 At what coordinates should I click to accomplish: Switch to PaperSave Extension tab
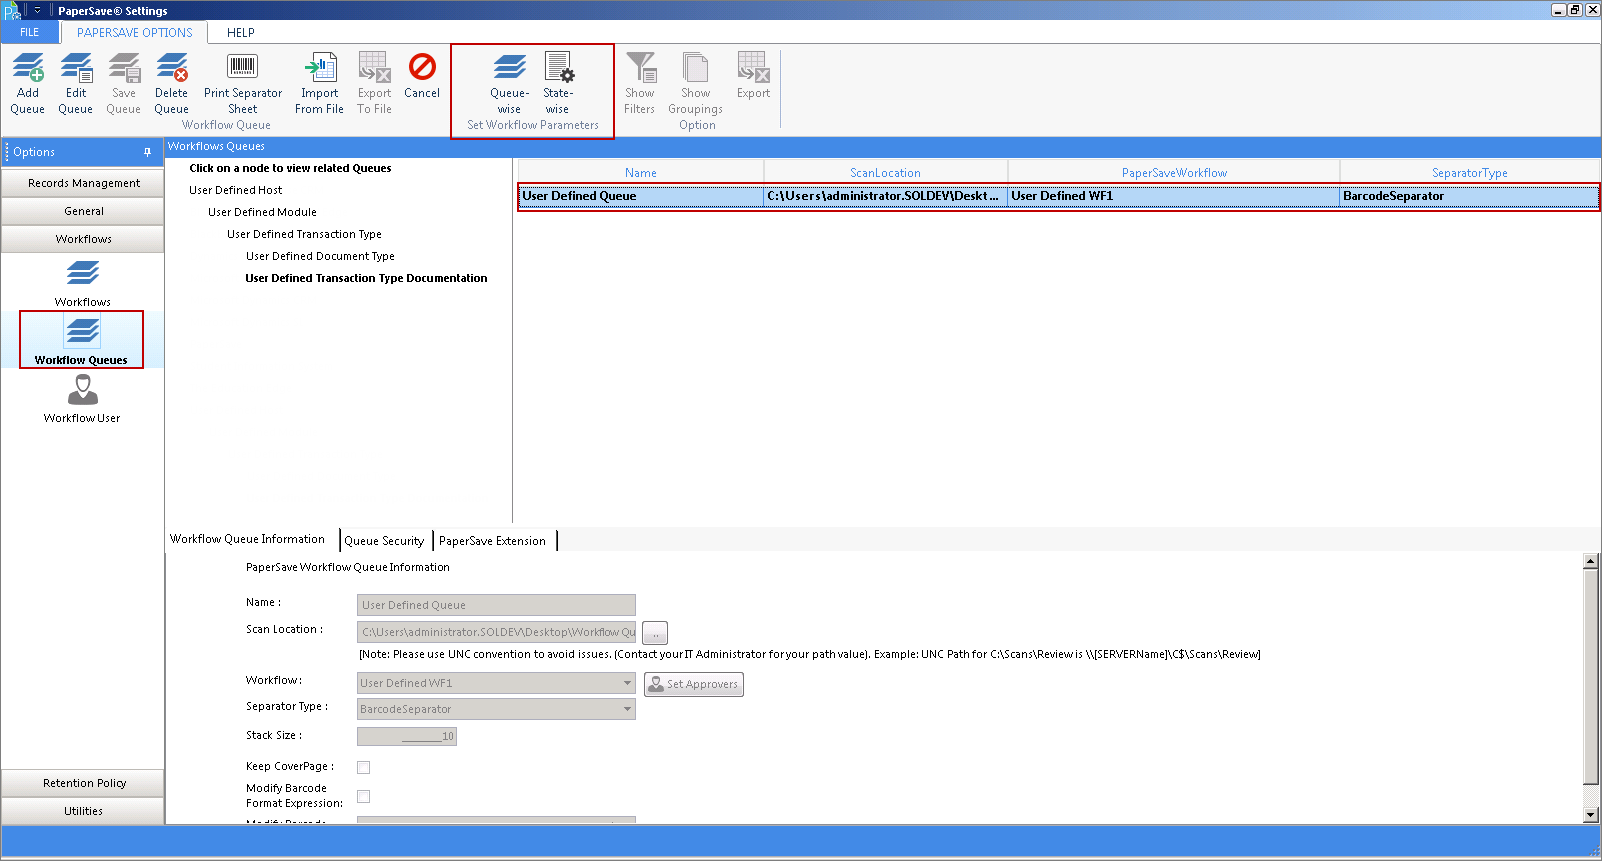(x=492, y=541)
